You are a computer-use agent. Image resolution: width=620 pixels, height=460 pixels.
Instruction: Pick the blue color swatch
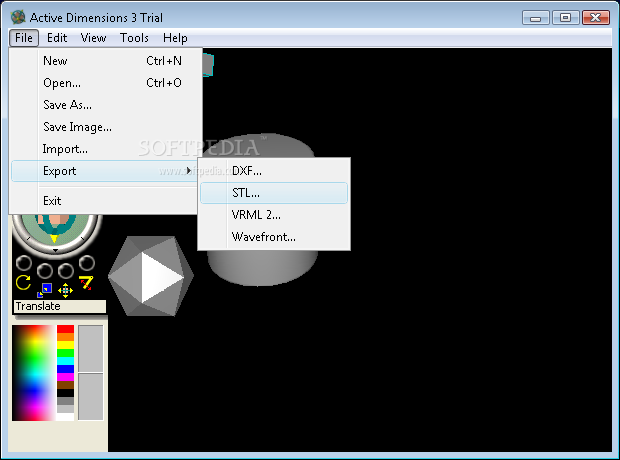65,369
